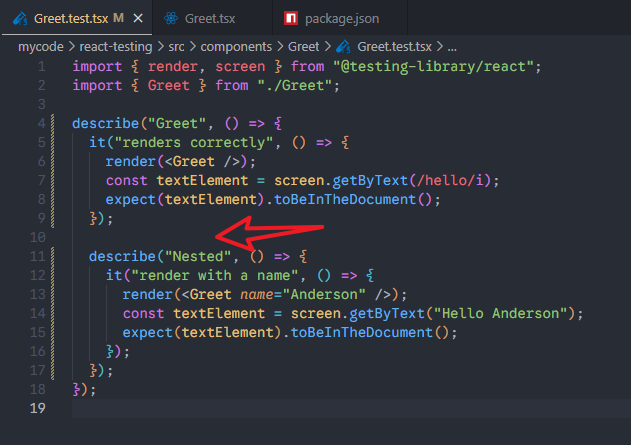The width and height of the screenshot is (631, 445).
Task: Click line number 10 in the gutter
Action: [38, 237]
